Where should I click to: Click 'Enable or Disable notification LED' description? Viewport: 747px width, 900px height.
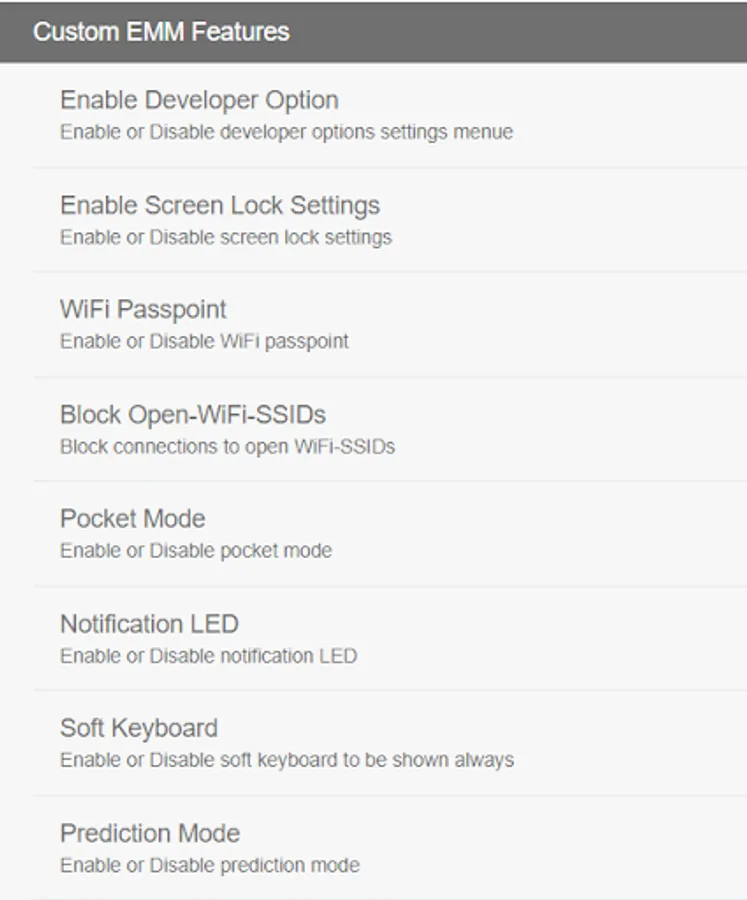pyautogui.click(x=208, y=655)
